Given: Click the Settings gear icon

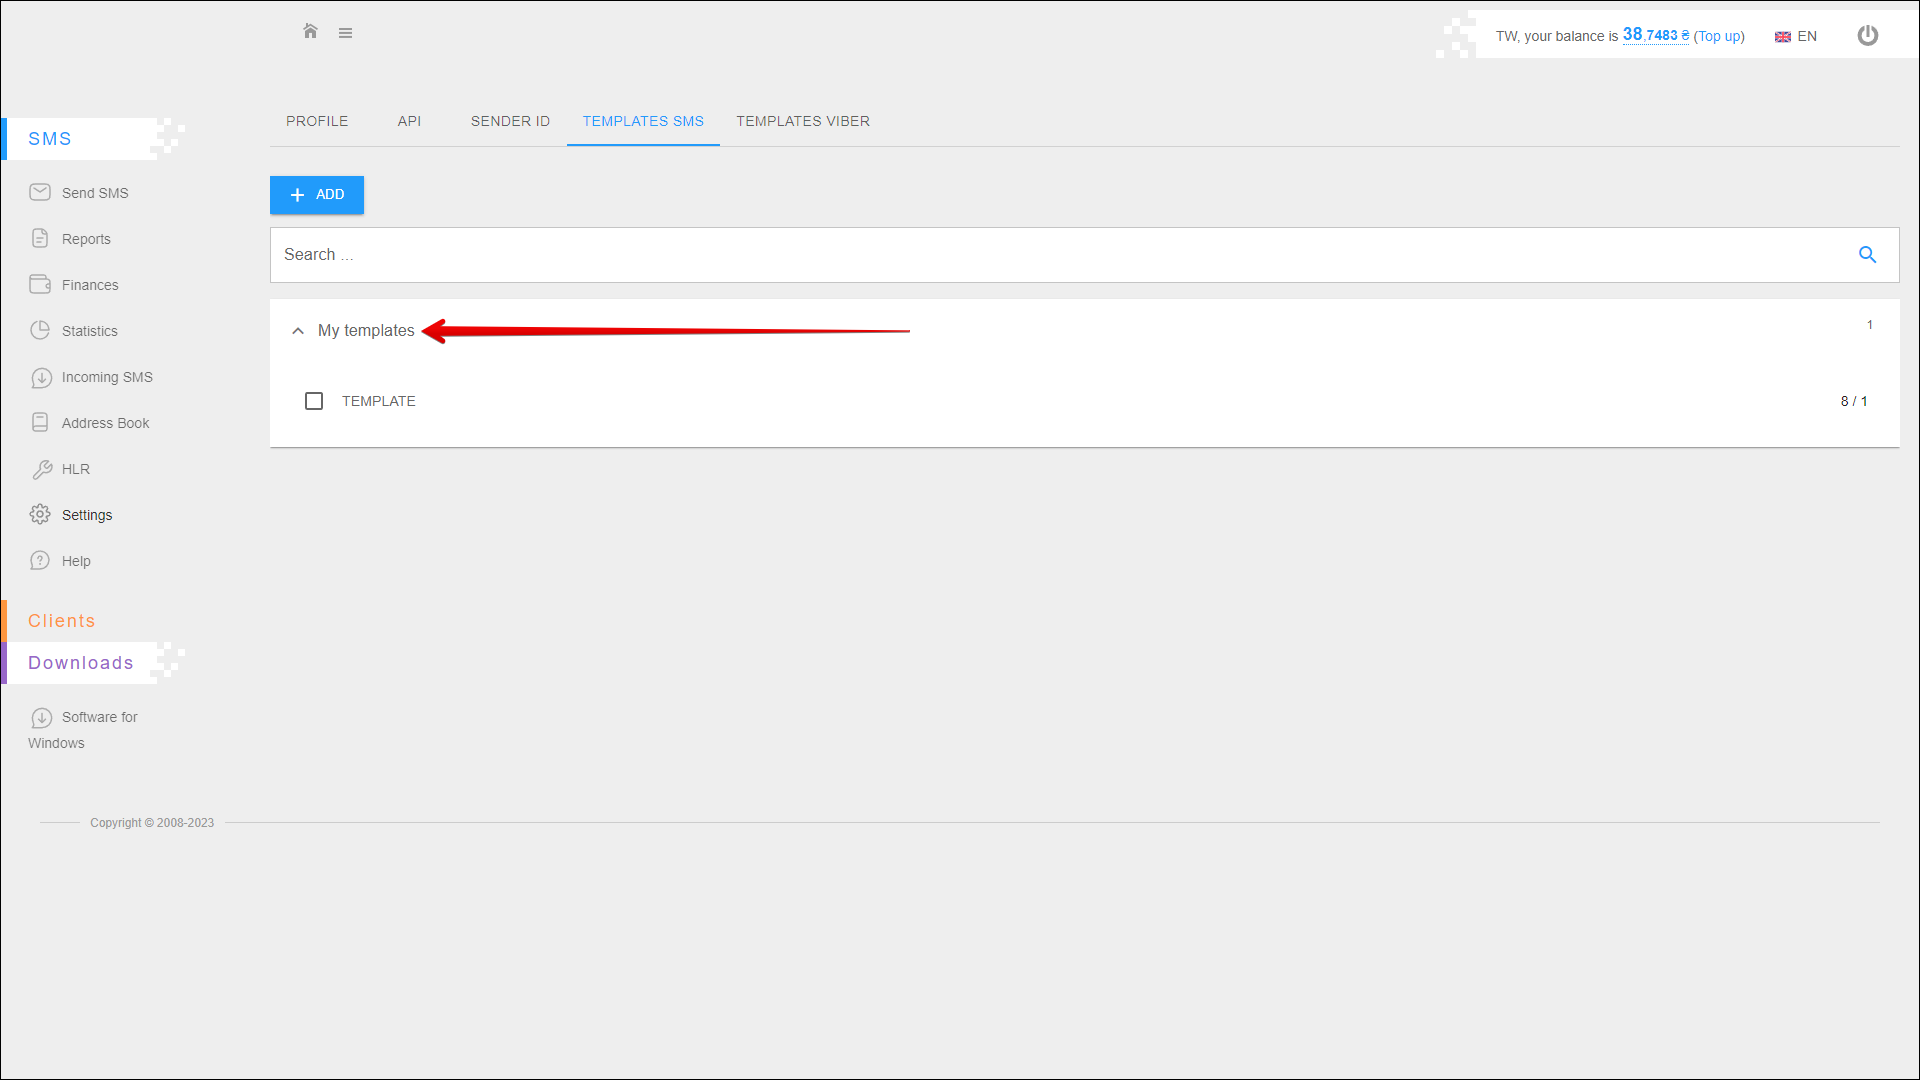Looking at the screenshot, I should pyautogui.click(x=40, y=514).
